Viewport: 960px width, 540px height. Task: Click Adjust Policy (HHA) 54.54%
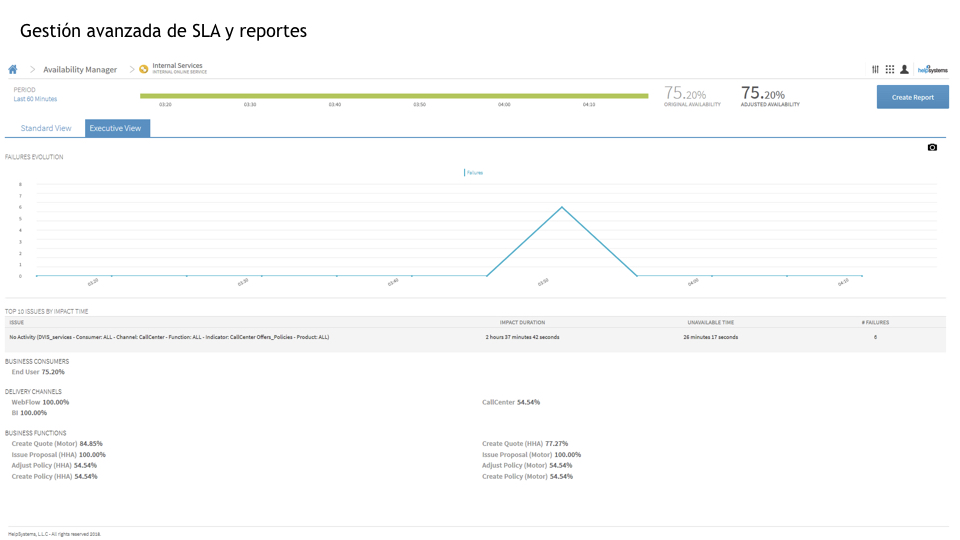(54, 465)
